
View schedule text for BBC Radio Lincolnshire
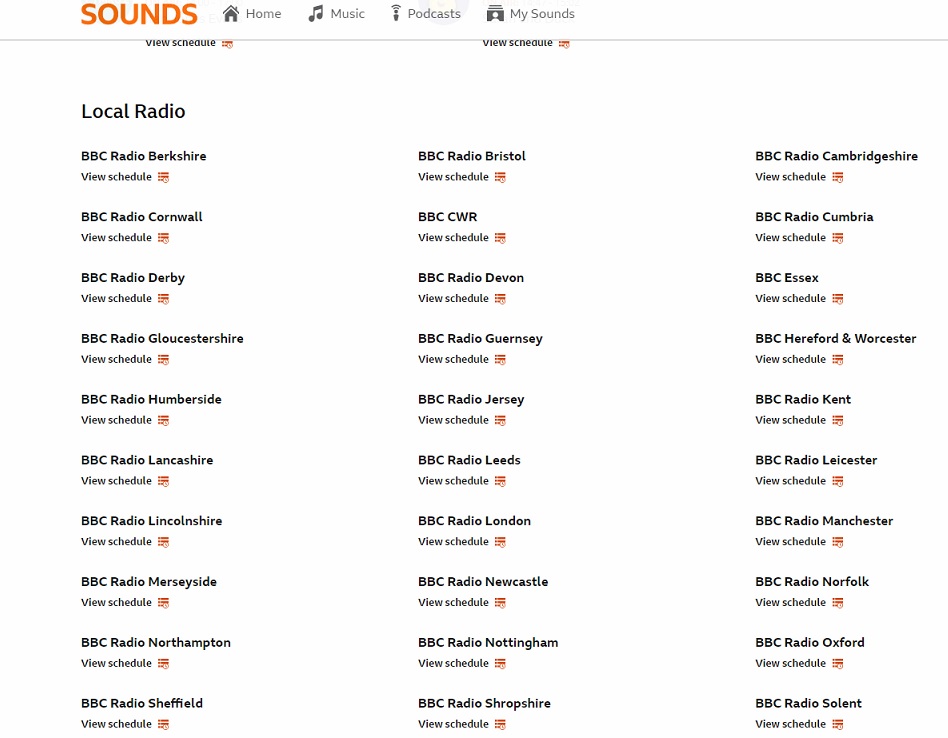[x=116, y=542]
